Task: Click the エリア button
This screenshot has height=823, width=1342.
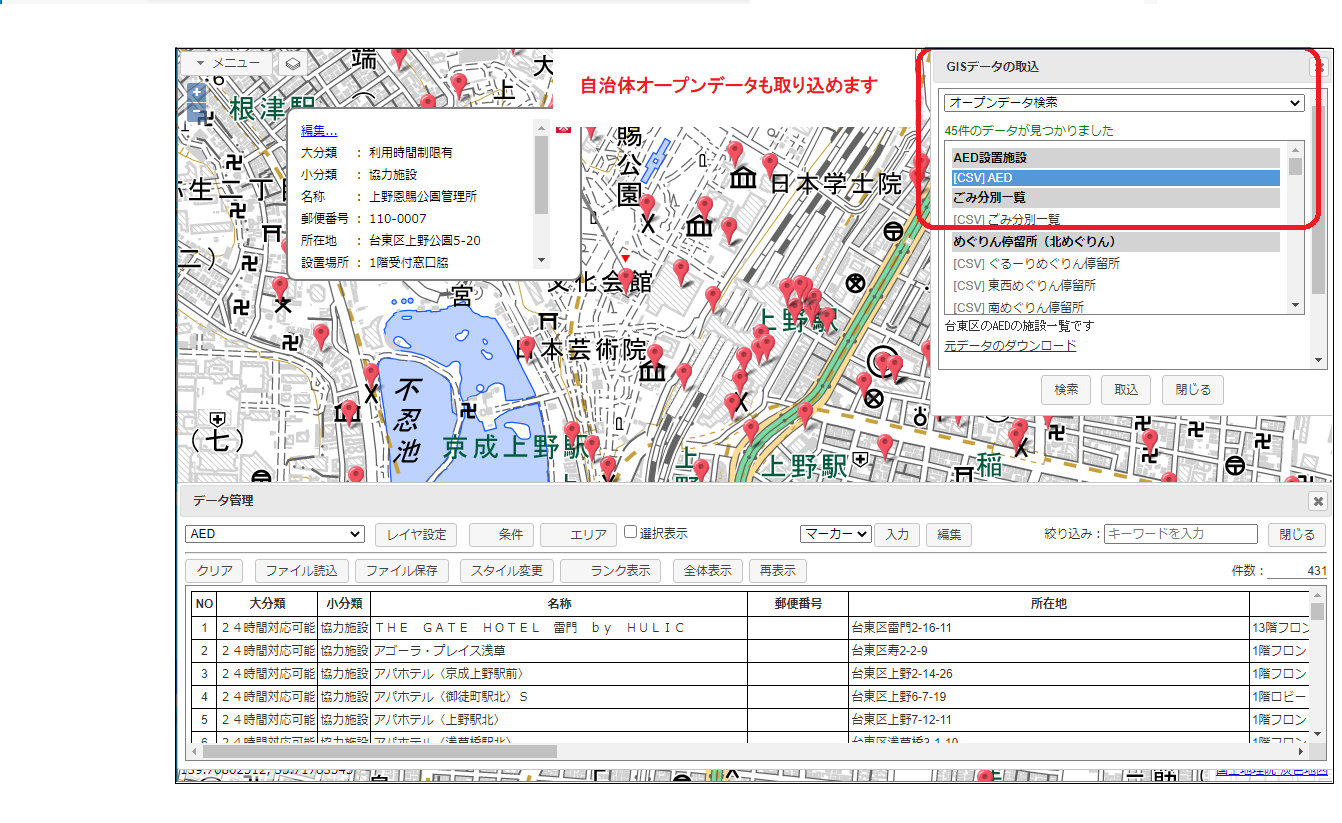Action: pos(578,535)
